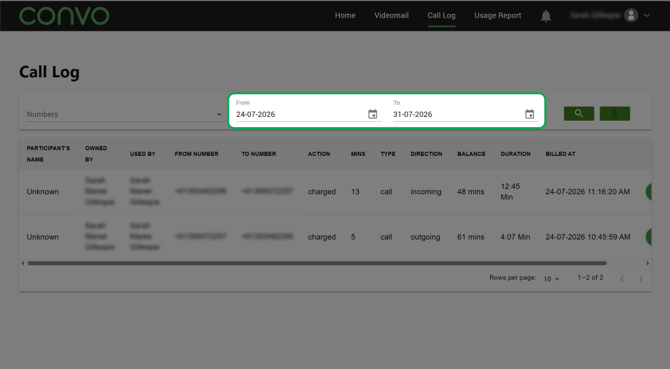Select the Call Log tab
The height and width of the screenshot is (369, 670).
coord(441,15)
